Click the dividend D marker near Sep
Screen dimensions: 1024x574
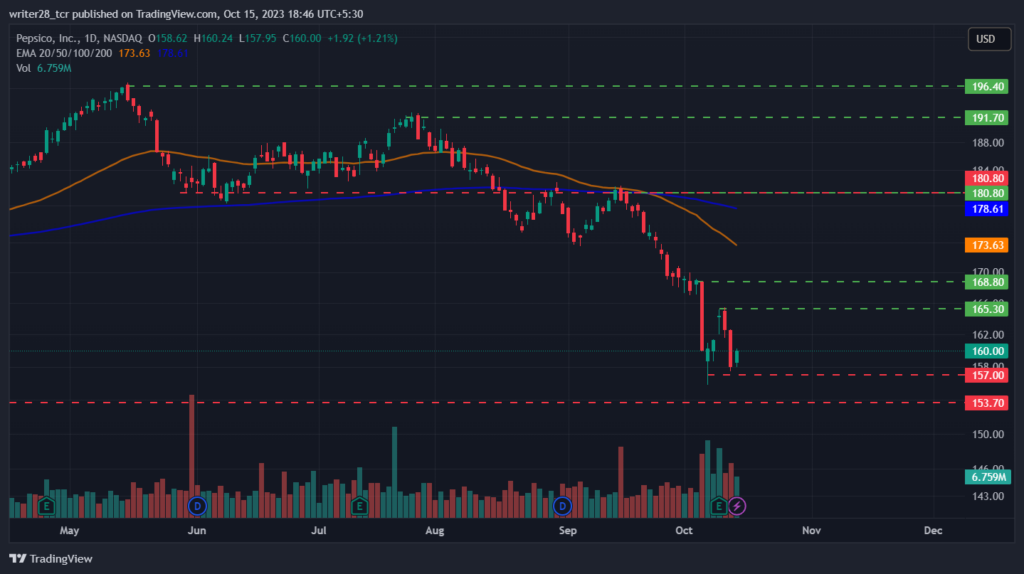tap(562, 506)
